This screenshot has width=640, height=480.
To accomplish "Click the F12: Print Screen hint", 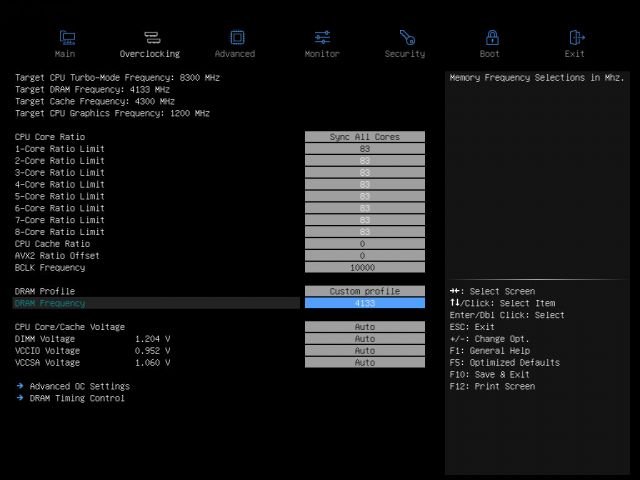I will tap(492, 386).
